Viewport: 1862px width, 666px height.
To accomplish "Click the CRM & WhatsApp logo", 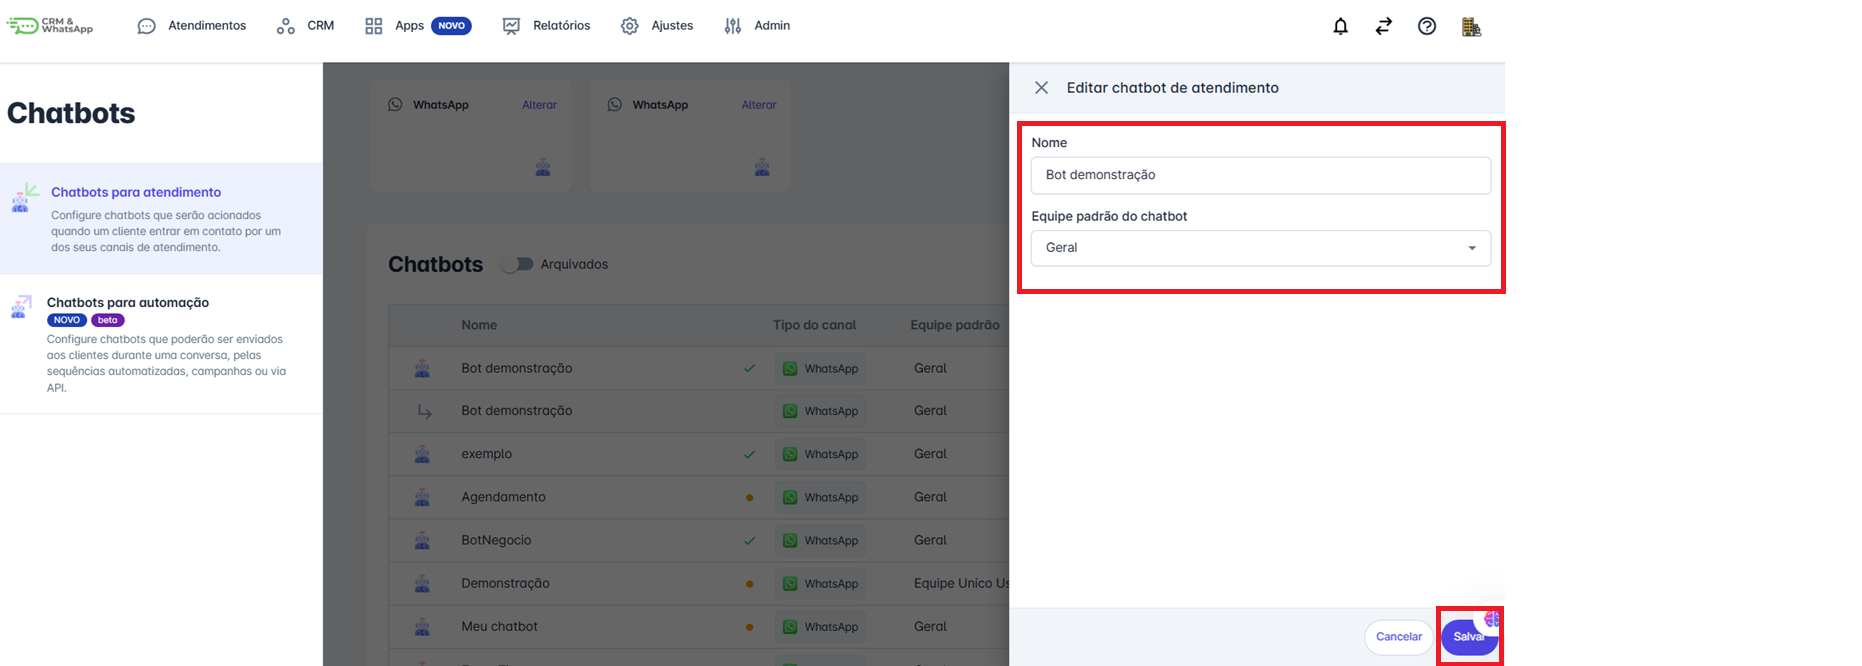I will (x=51, y=26).
